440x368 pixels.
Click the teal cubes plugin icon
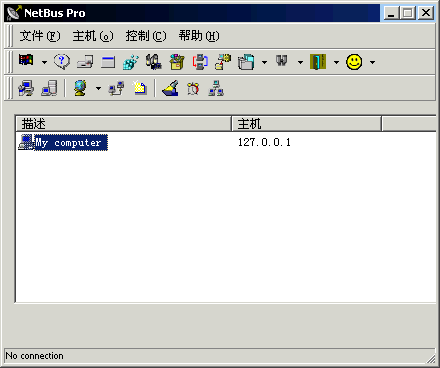coord(131,62)
